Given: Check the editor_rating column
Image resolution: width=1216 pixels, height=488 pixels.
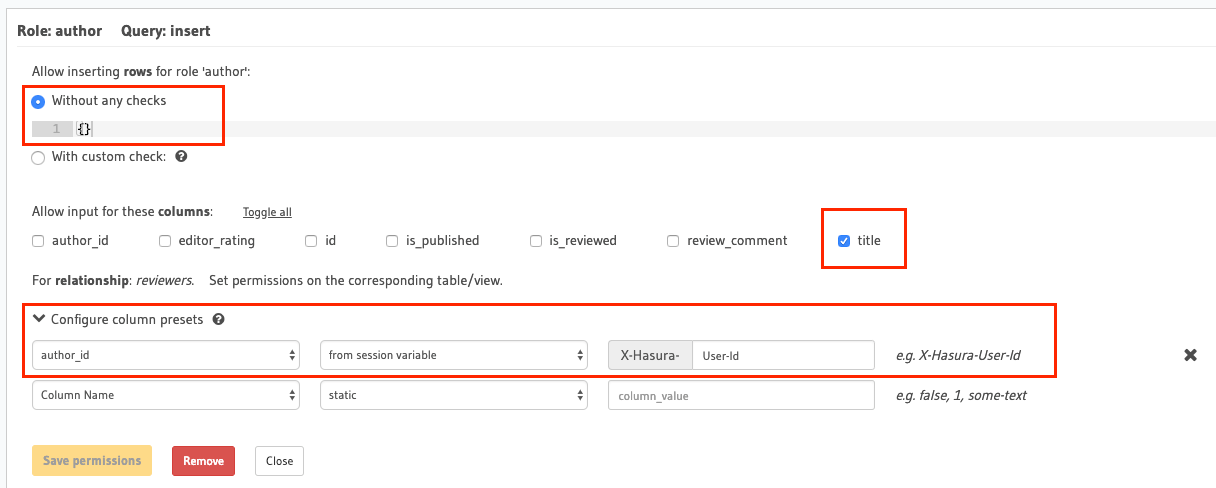Looking at the screenshot, I should point(165,241).
